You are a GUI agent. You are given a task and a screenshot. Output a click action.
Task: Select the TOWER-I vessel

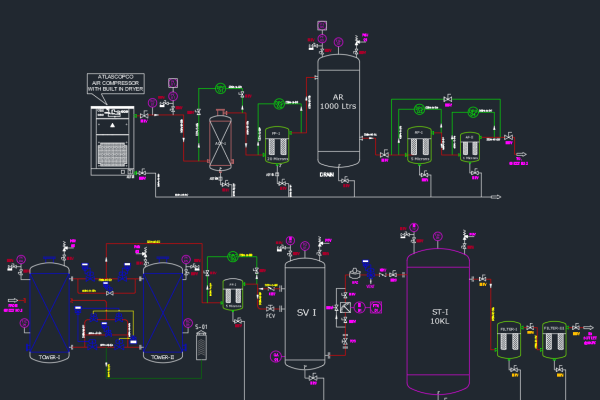(x=48, y=310)
